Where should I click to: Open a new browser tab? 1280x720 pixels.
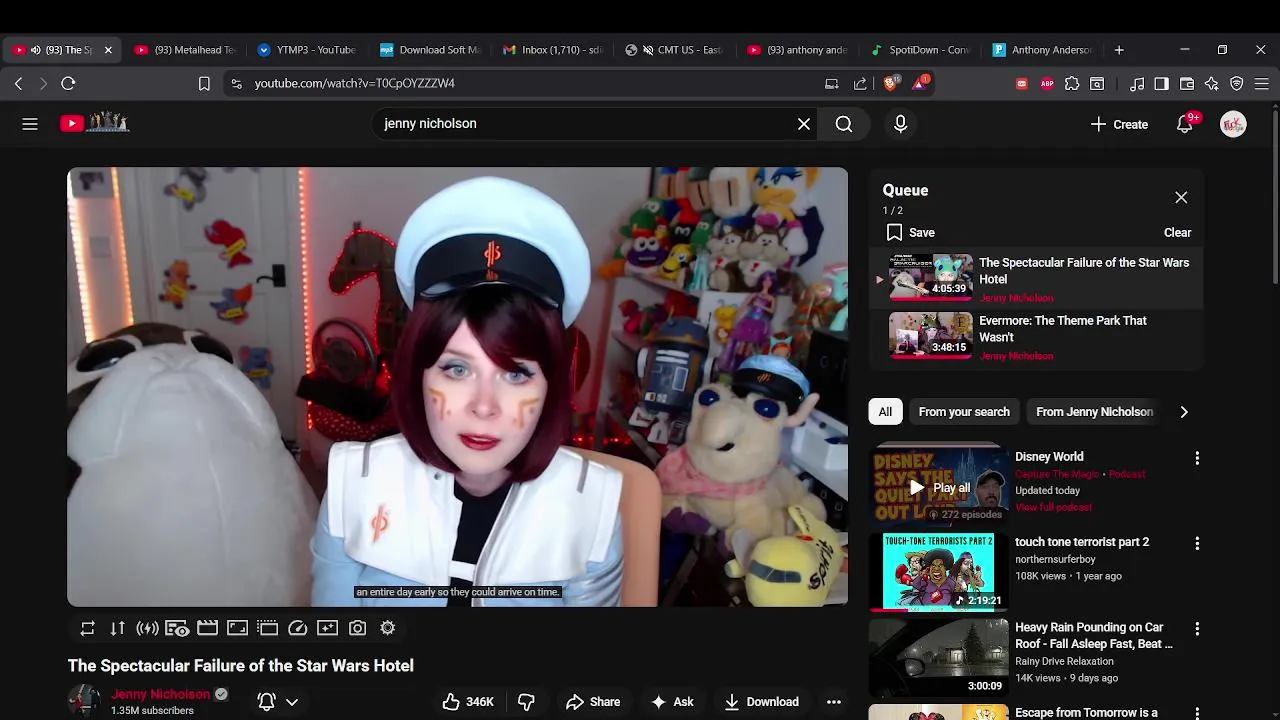point(1119,50)
